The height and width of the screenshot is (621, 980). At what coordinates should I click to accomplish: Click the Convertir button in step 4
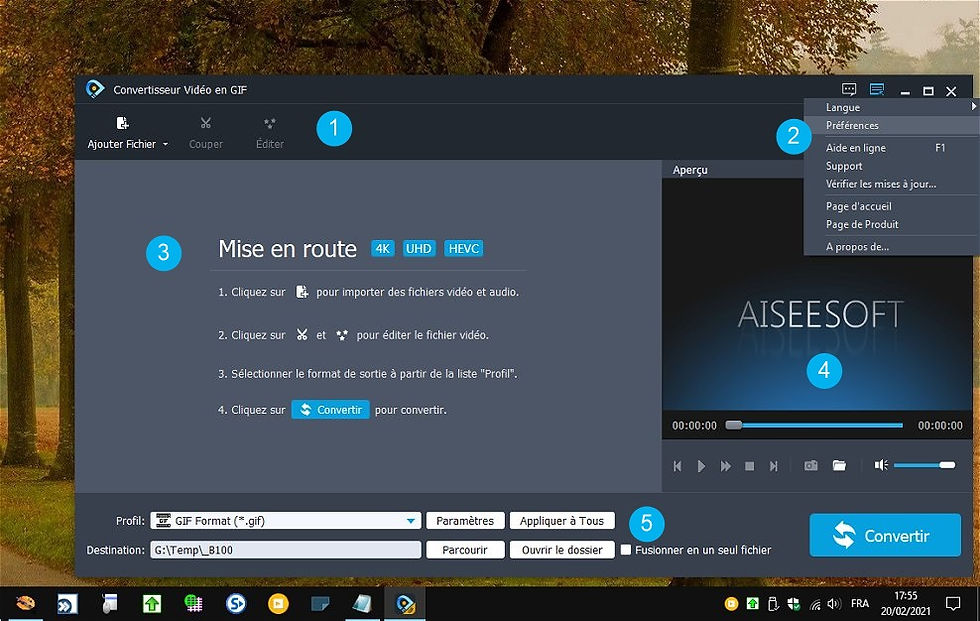coord(330,410)
